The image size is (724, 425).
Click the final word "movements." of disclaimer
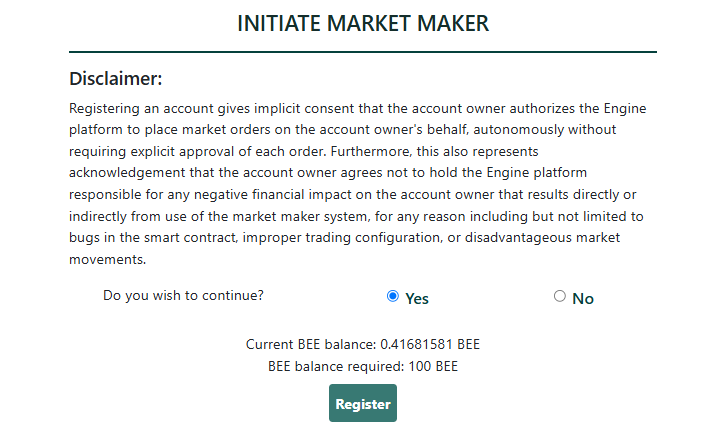tap(108, 260)
